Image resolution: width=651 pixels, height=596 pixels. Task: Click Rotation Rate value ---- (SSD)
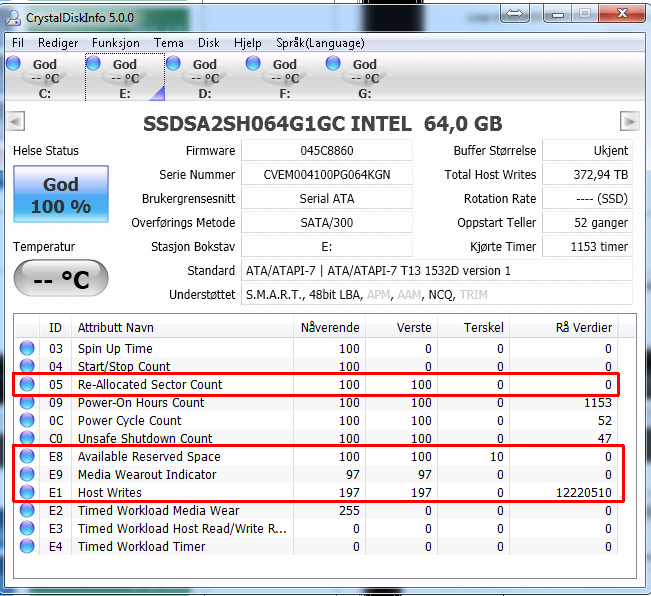[x=587, y=198]
